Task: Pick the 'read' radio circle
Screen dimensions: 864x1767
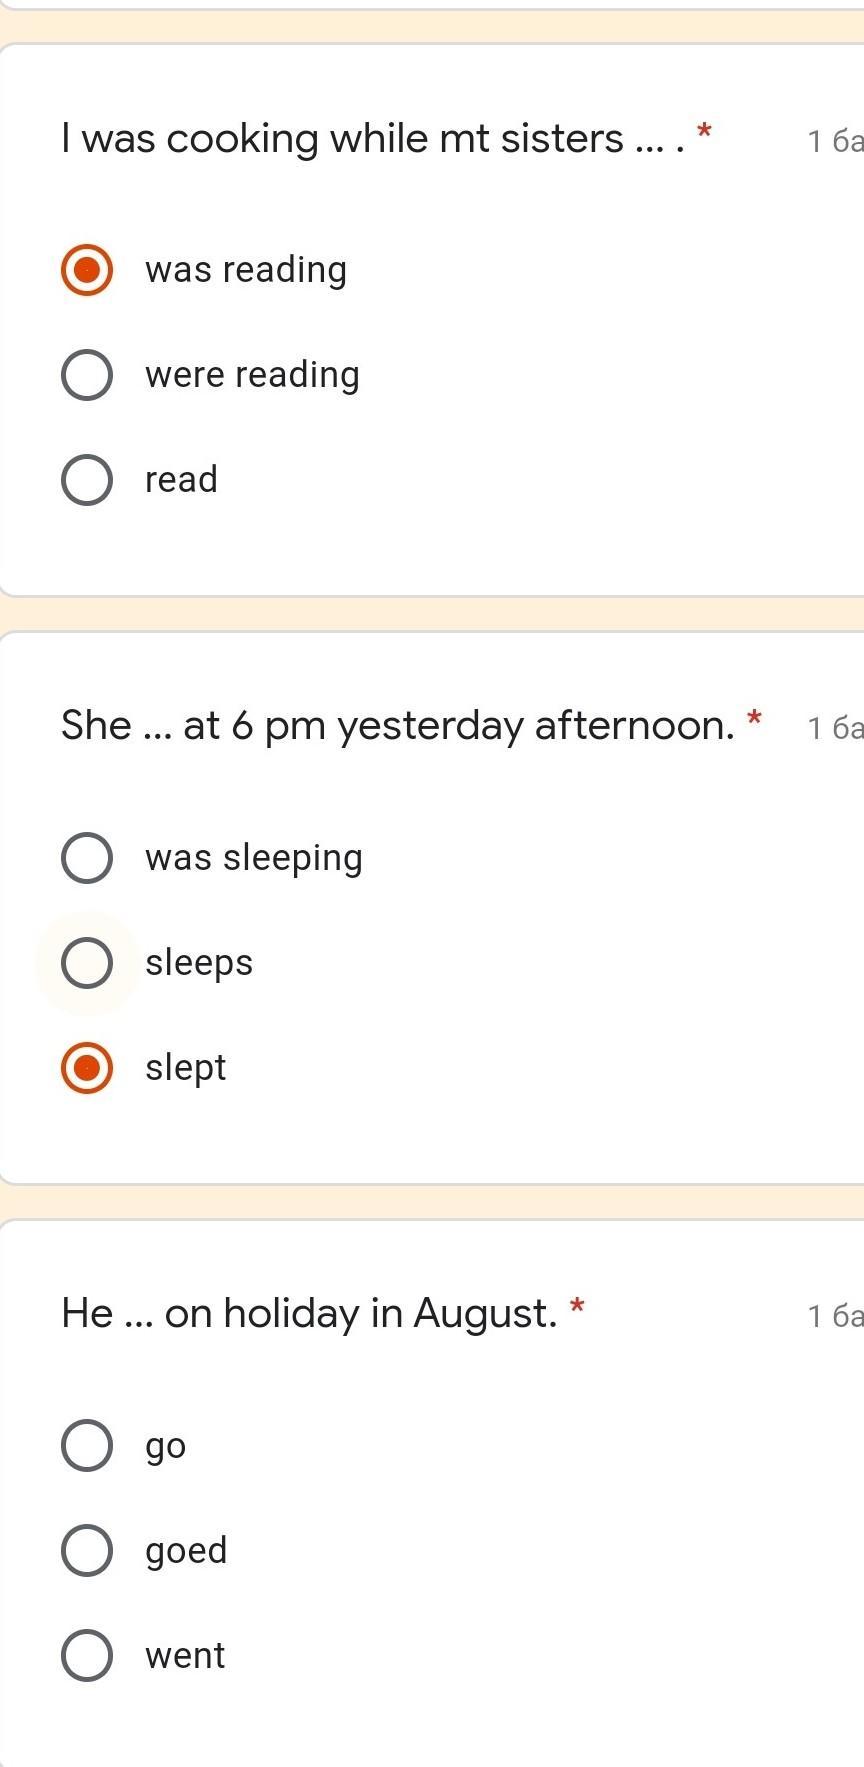Action: point(87,480)
